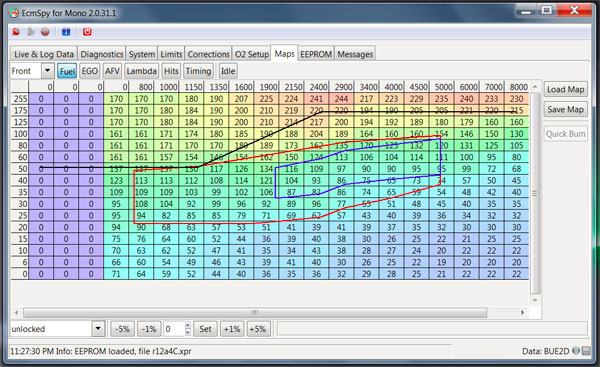This screenshot has width=600, height=367.
Task: Open the System tab
Action: [x=142, y=54]
